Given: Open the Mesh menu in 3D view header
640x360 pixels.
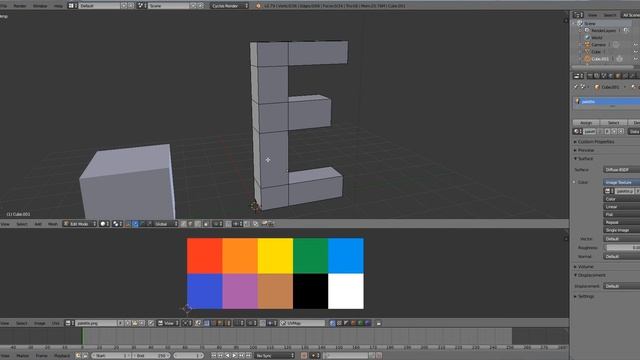Looking at the screenshot, I should click(x=53, y=224).
